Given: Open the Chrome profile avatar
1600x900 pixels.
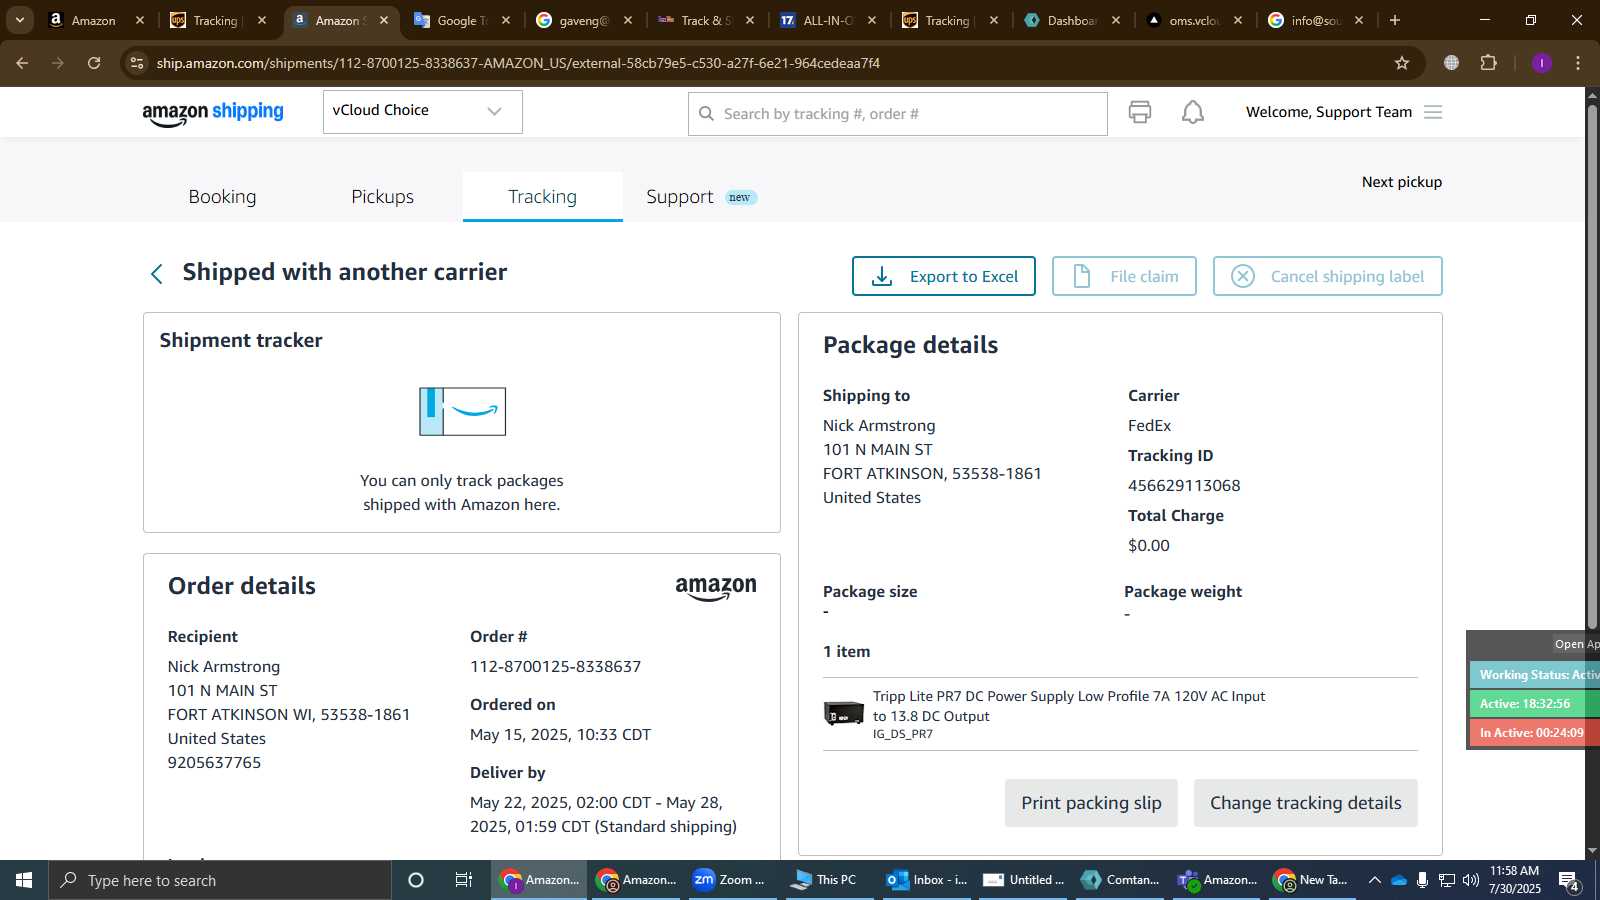Looking at the screenshot, I should click(1541, 63).
